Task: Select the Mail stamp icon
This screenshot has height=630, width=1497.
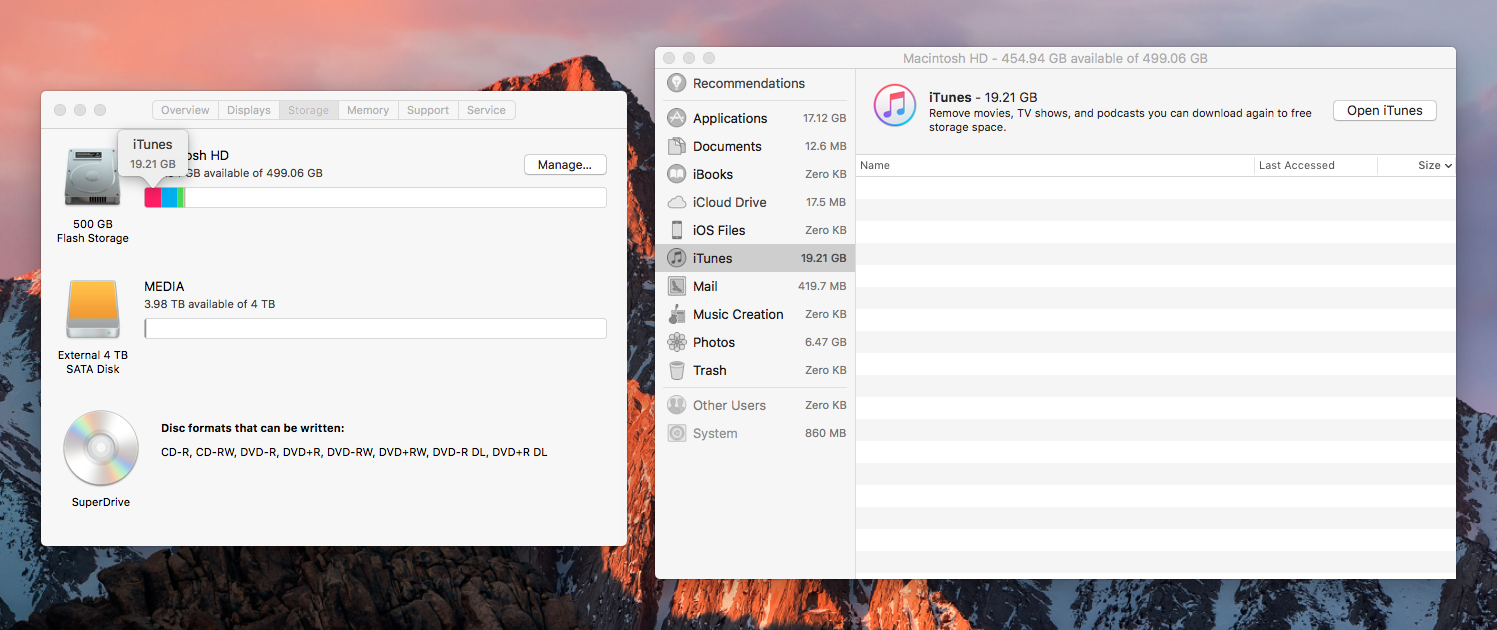Action: pos(677,286)
